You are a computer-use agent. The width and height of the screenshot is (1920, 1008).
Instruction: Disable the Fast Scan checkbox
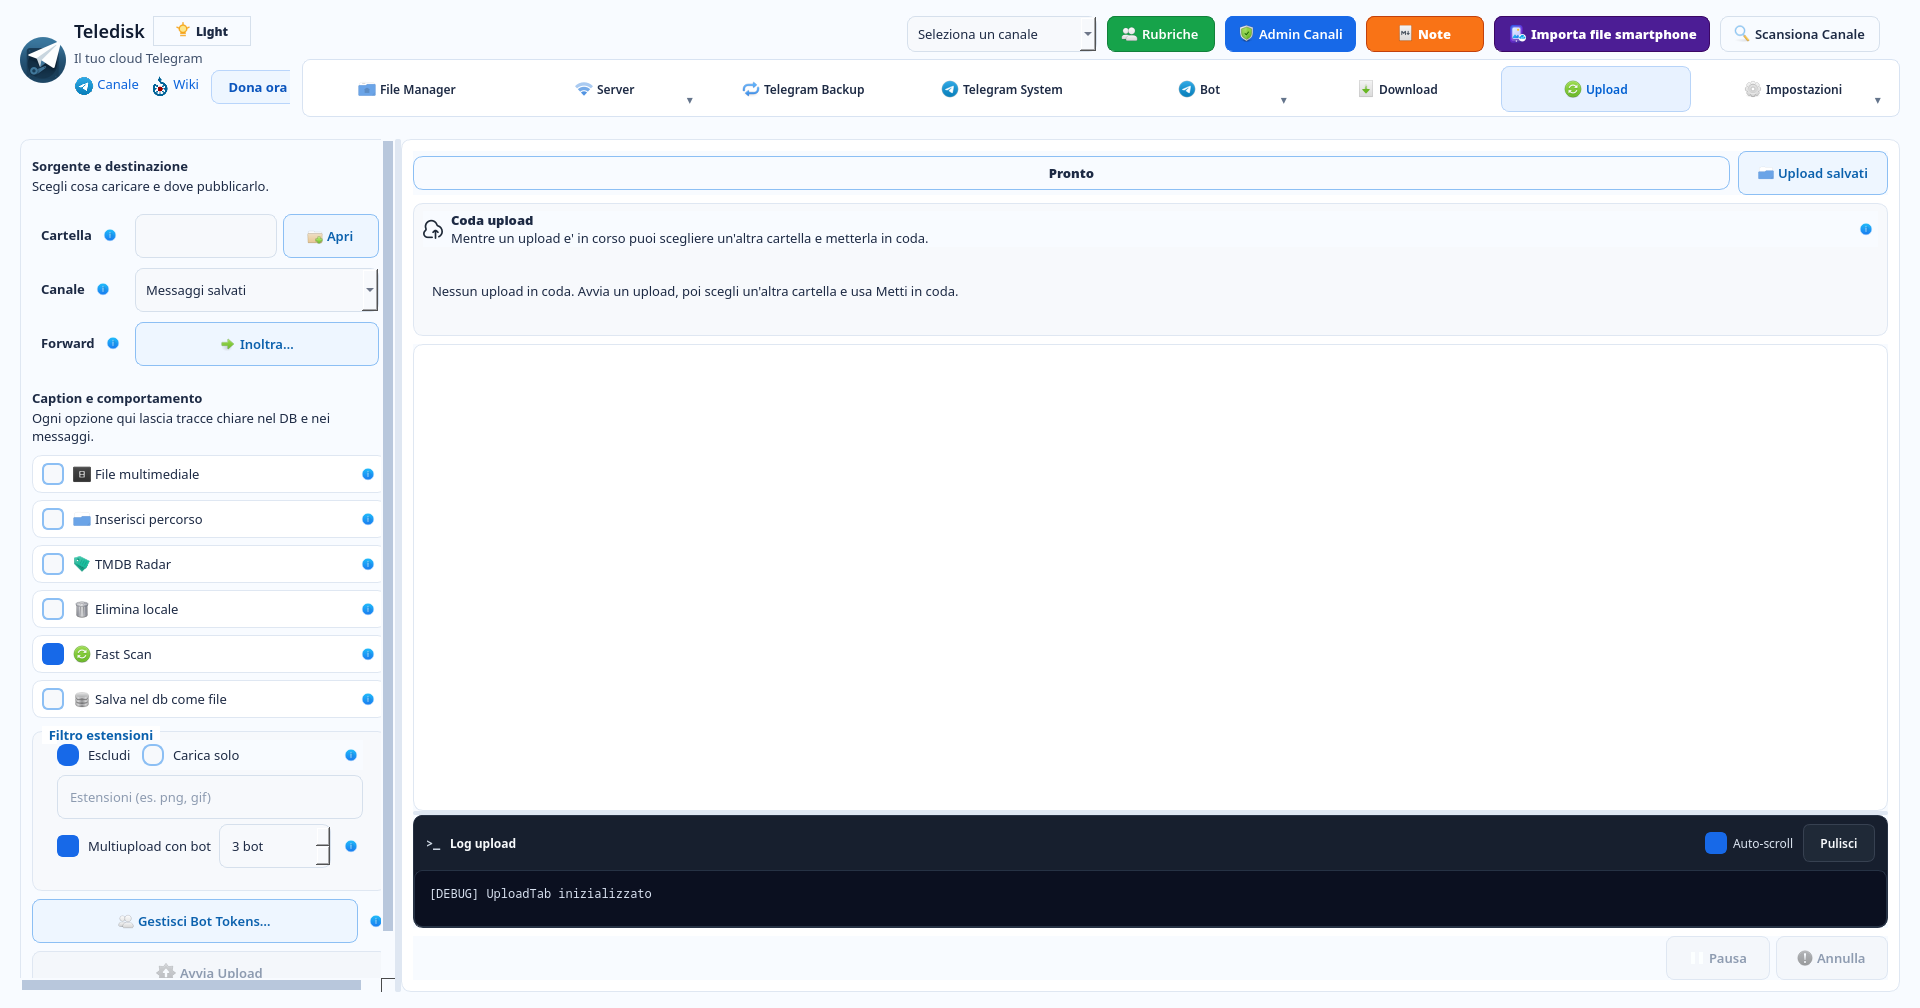click(53, 654)
